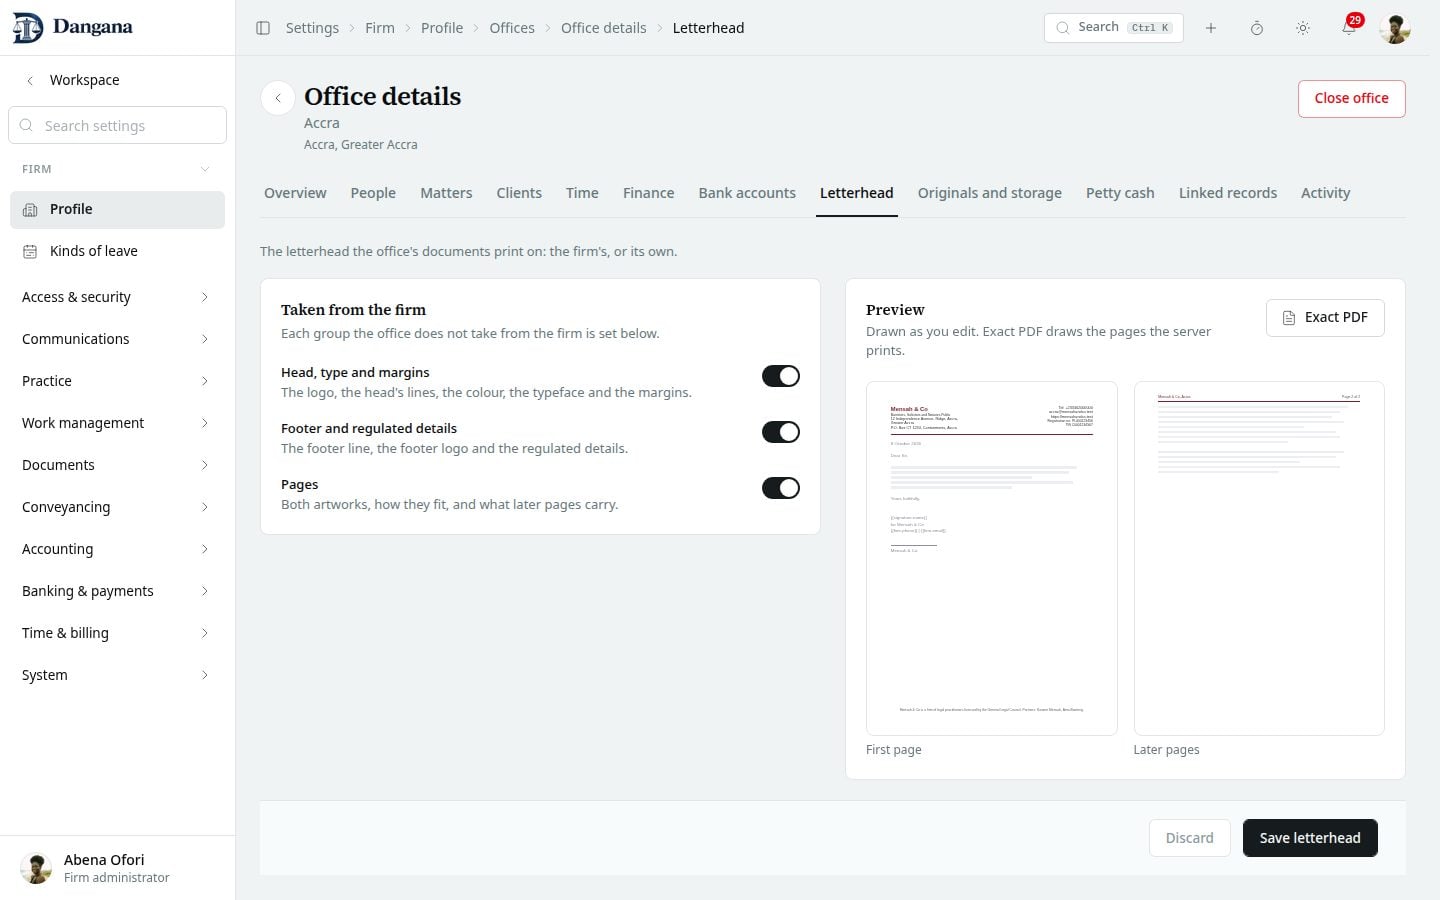Disable Head, type and margins switch
The width and height of the screenshot is (1440, 900).
(781, 376)
